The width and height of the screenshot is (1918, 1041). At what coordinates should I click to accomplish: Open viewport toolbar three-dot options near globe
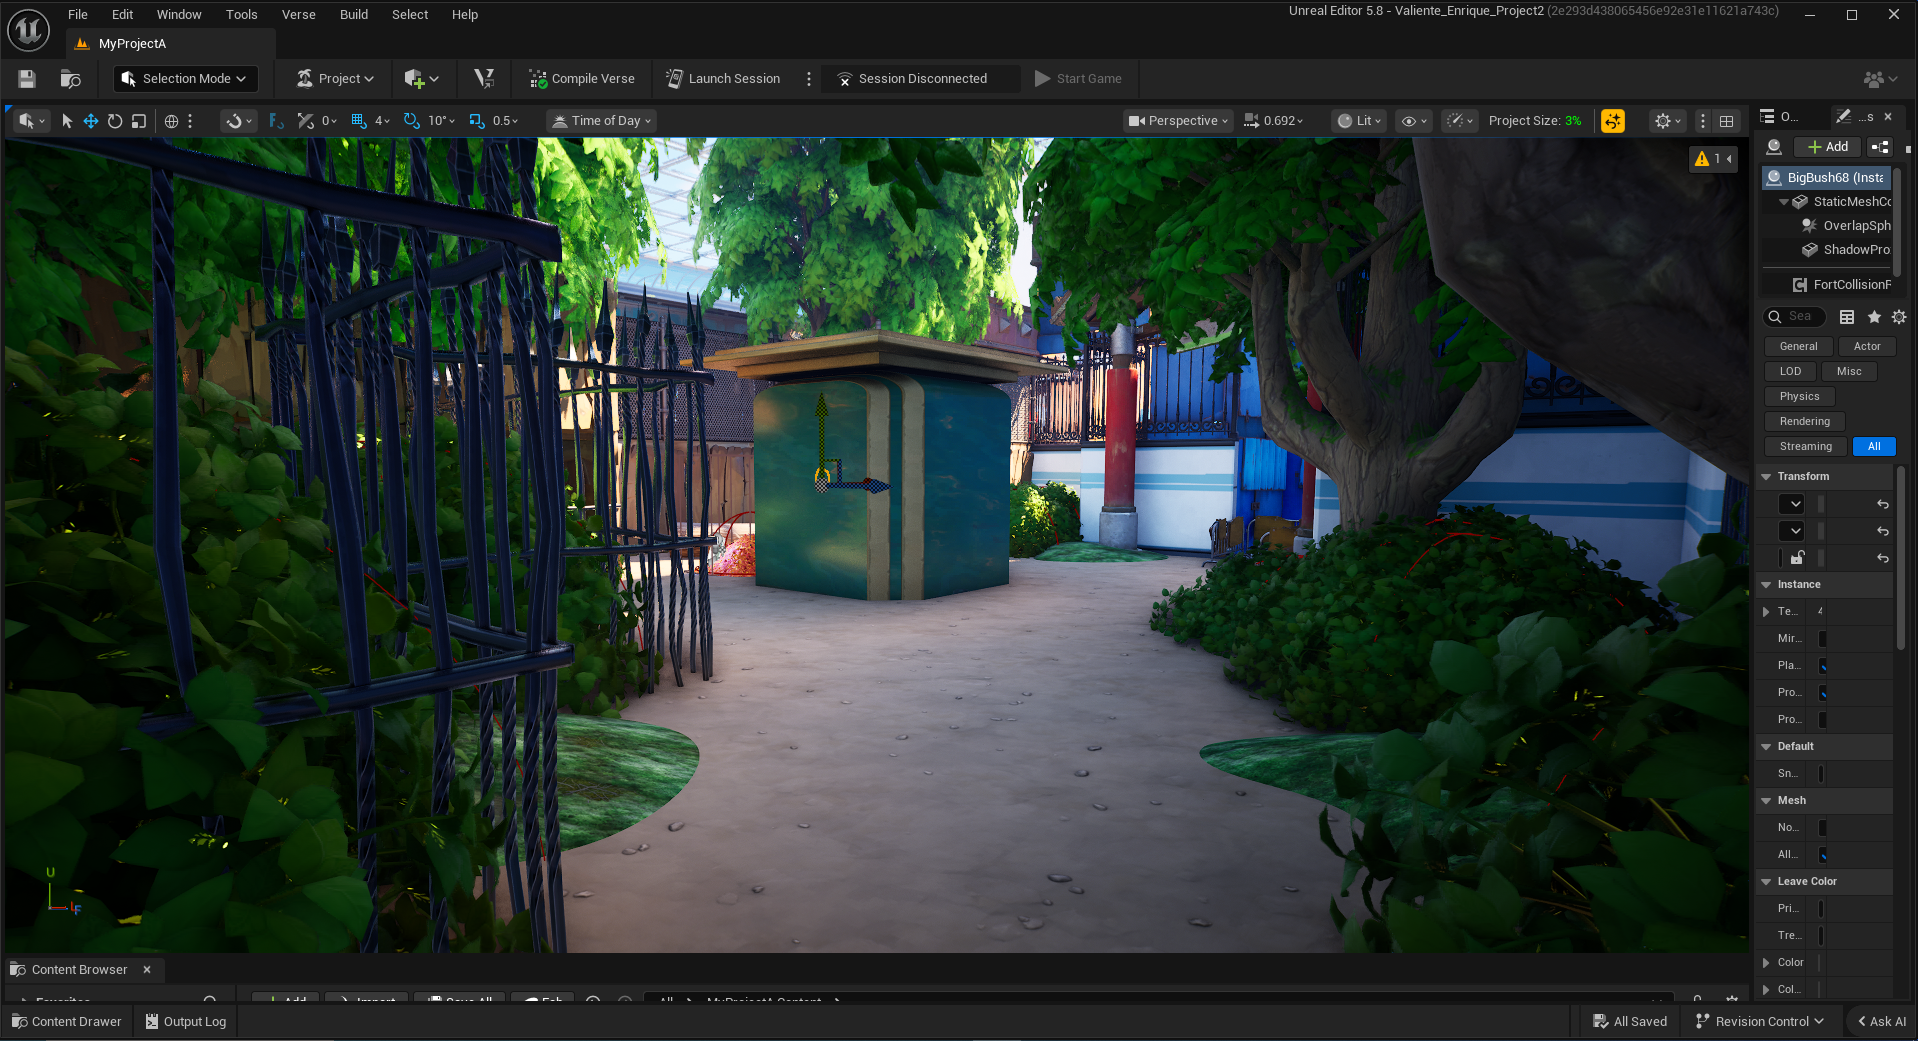[x=190, y=121]
